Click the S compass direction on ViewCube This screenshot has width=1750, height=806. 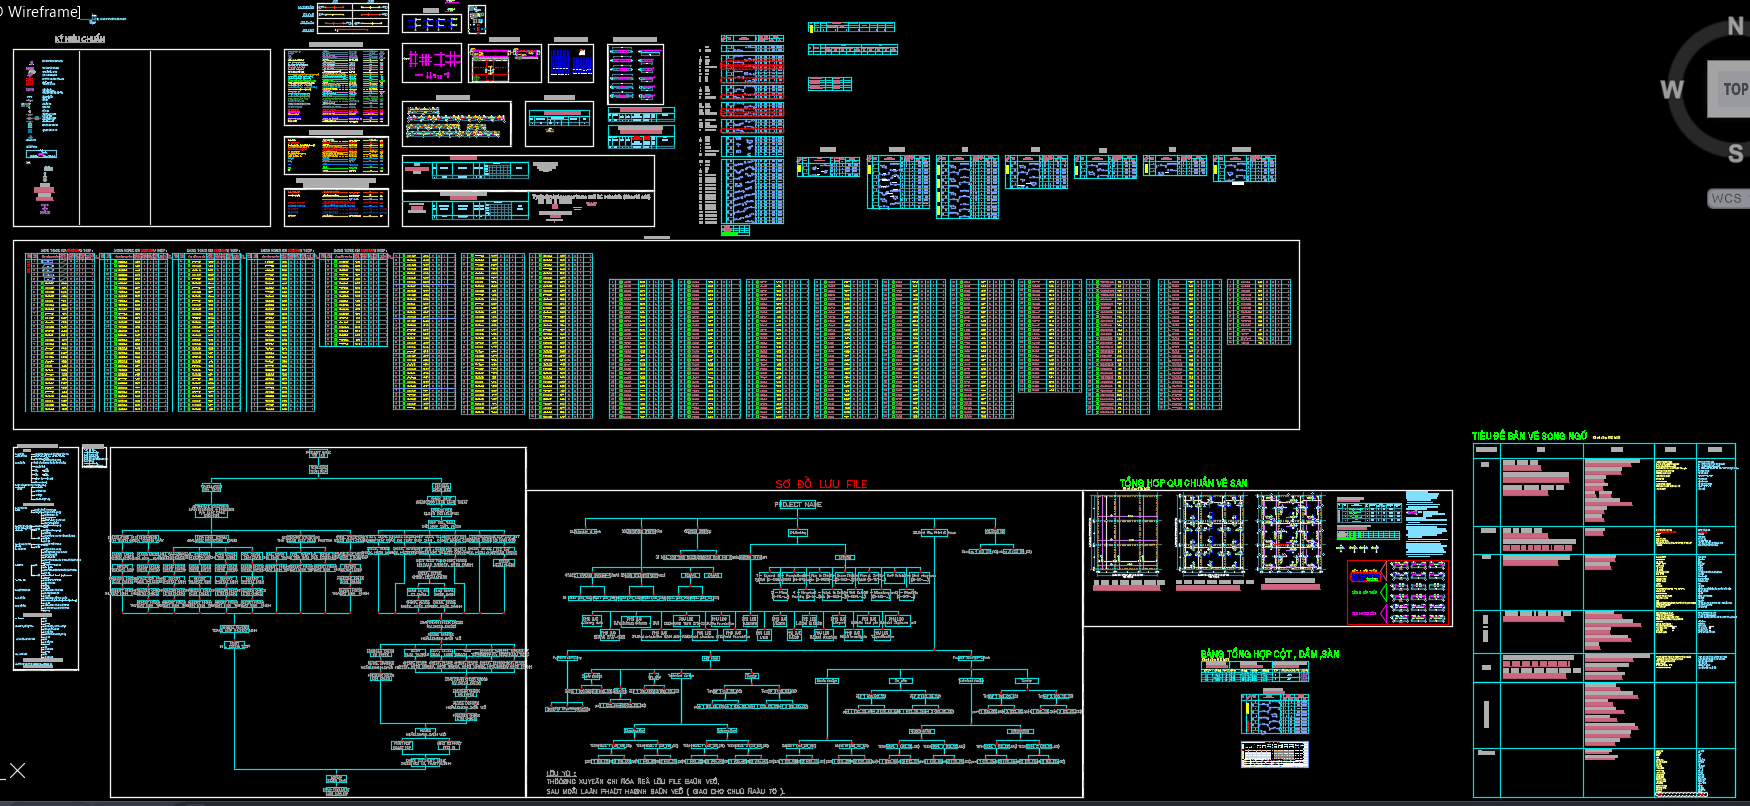(1735, 153)
